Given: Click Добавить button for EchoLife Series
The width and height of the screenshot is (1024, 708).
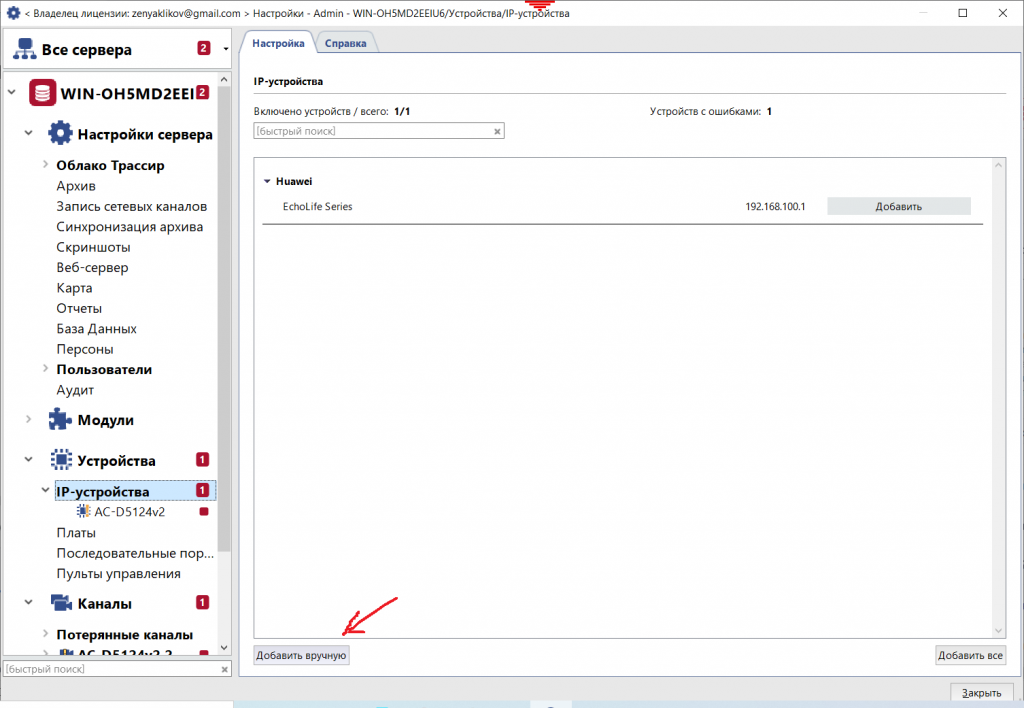Looking at the screenshot, I should [x=898, y=207].
